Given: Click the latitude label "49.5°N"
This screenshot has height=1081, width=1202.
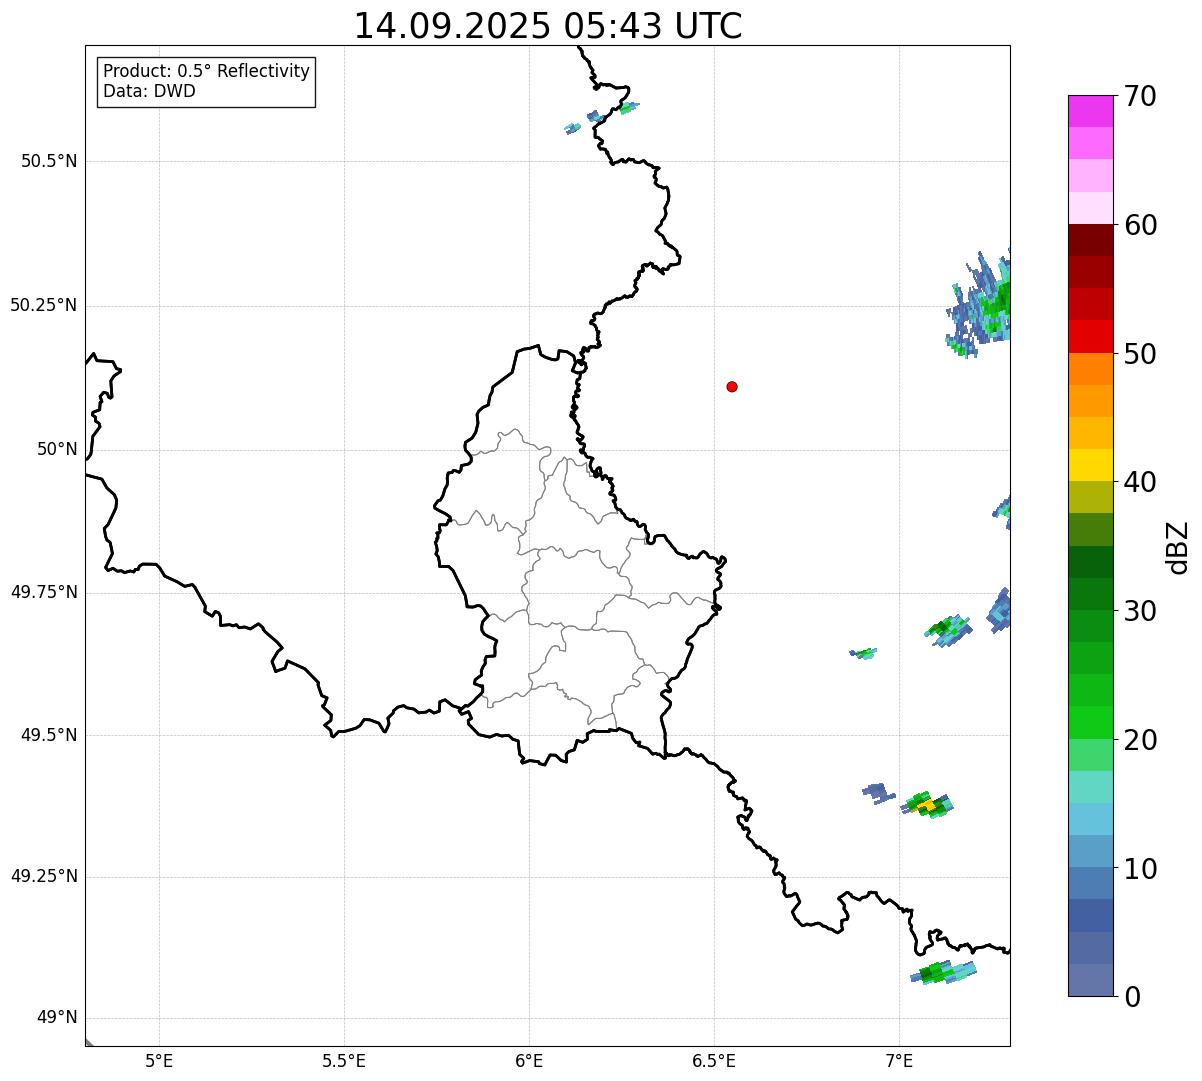Looking at the screenshot, I should click(49, 735).
